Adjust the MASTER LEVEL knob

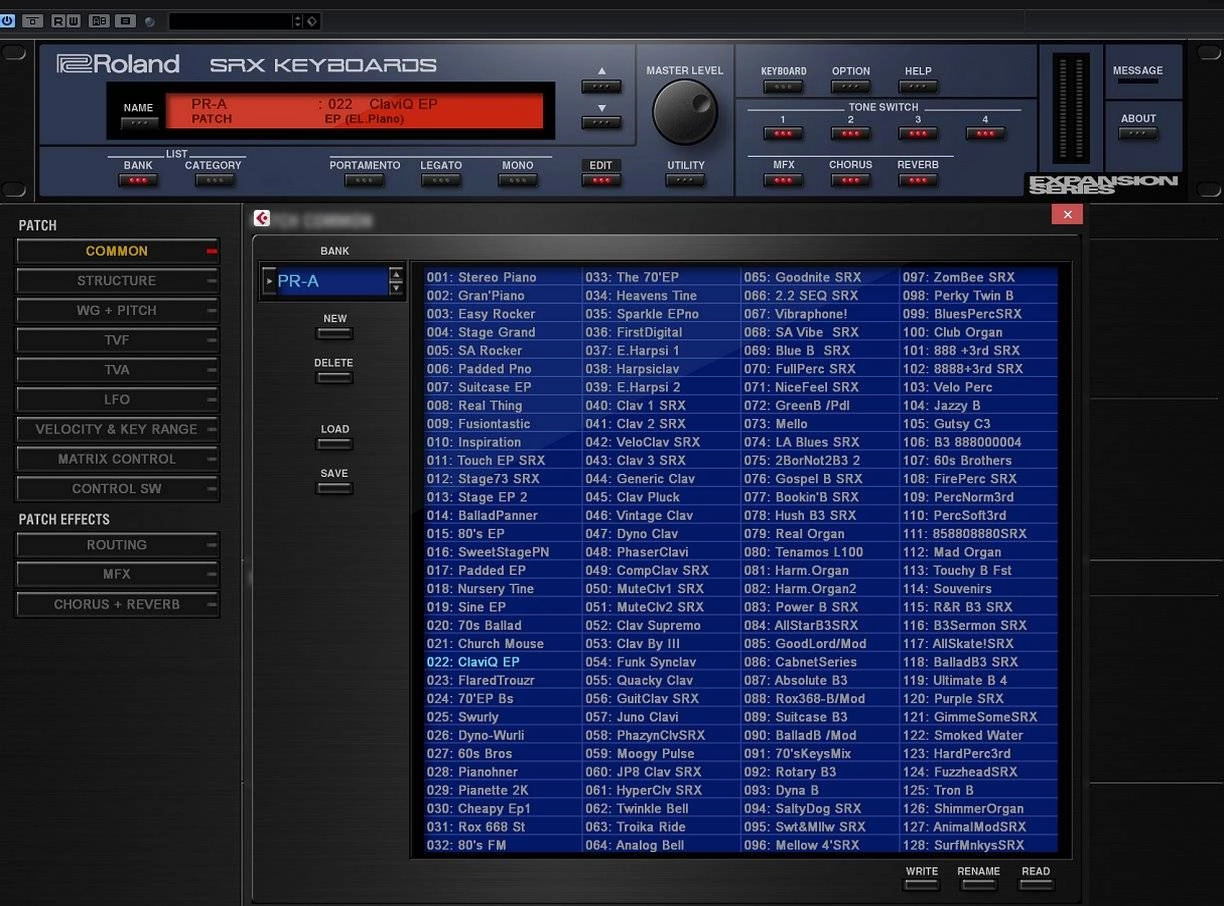685,112
